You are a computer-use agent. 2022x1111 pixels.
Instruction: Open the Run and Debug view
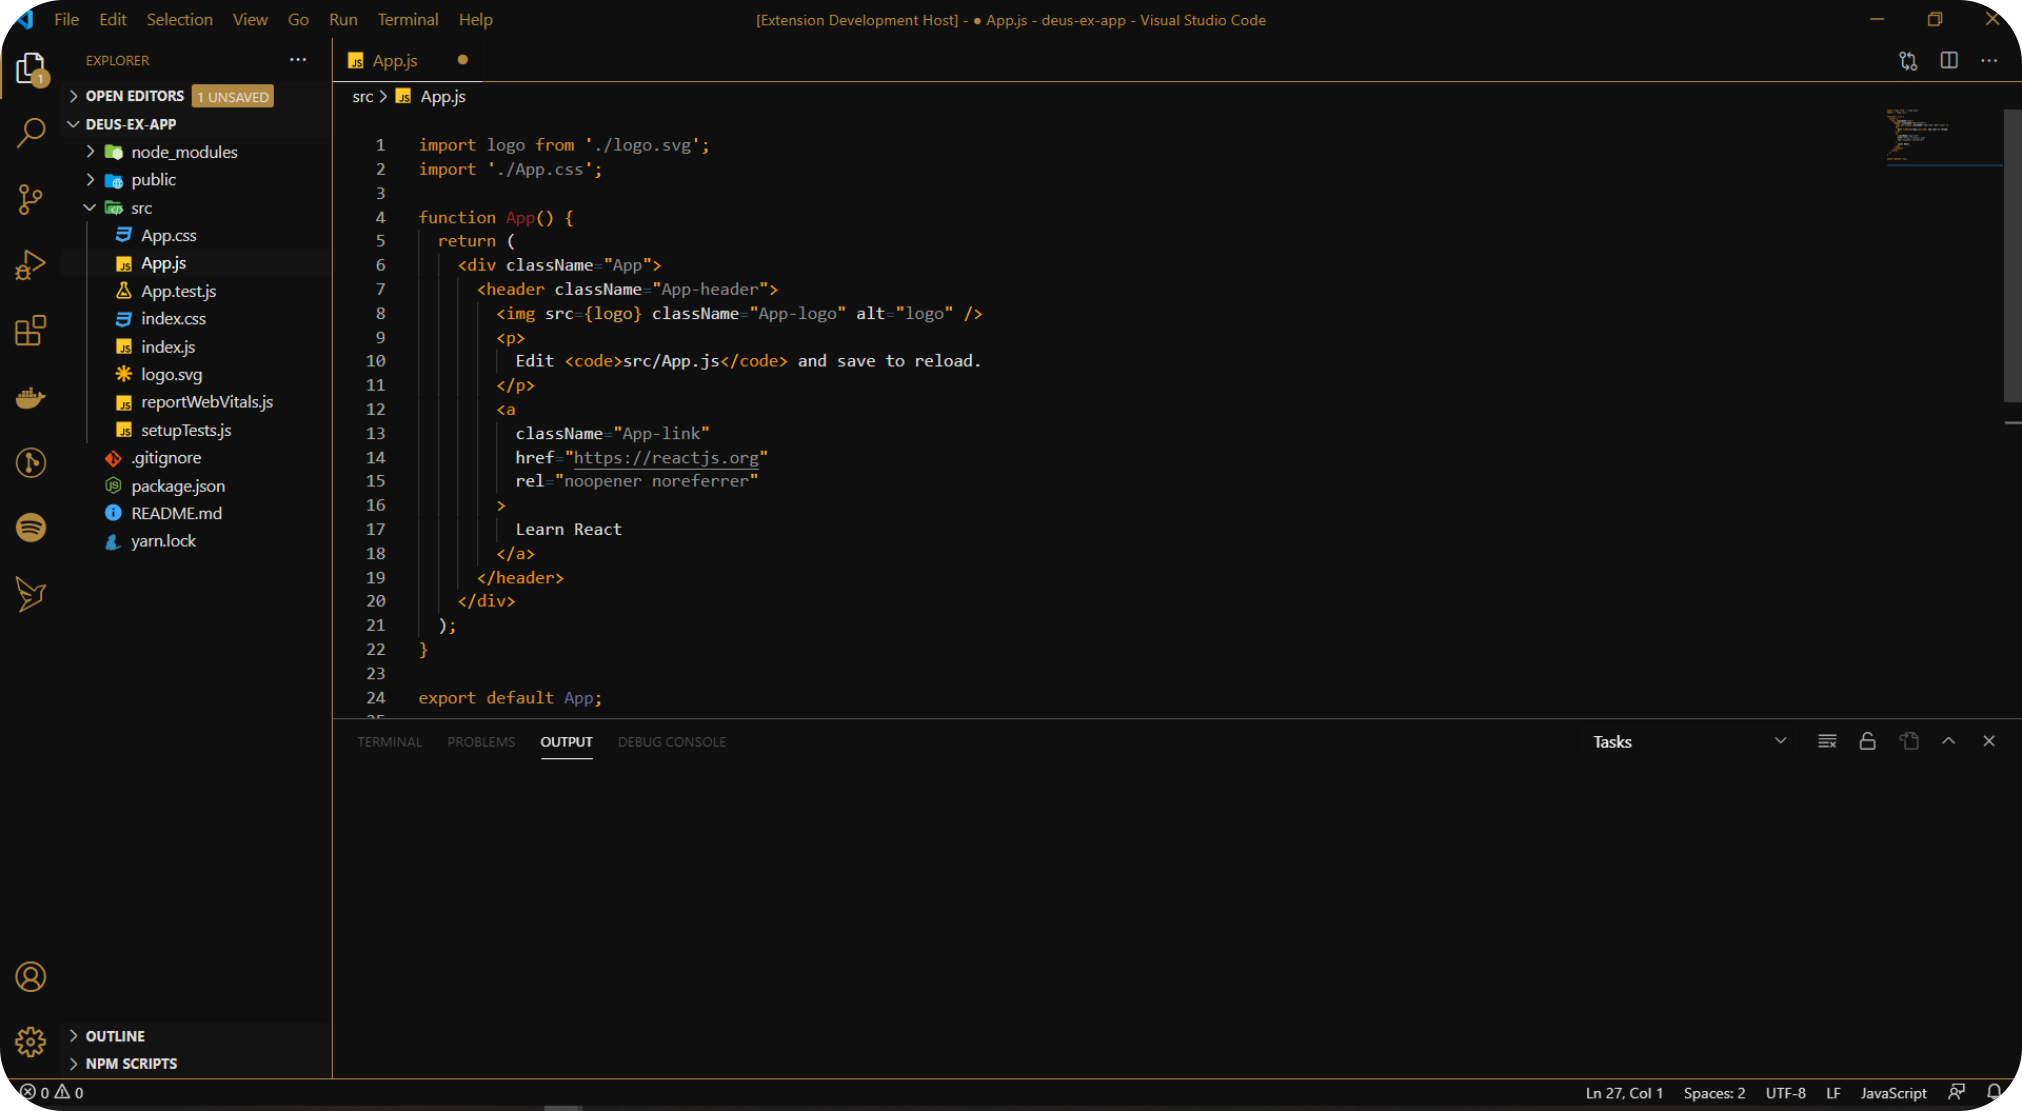tap(31, 265)
